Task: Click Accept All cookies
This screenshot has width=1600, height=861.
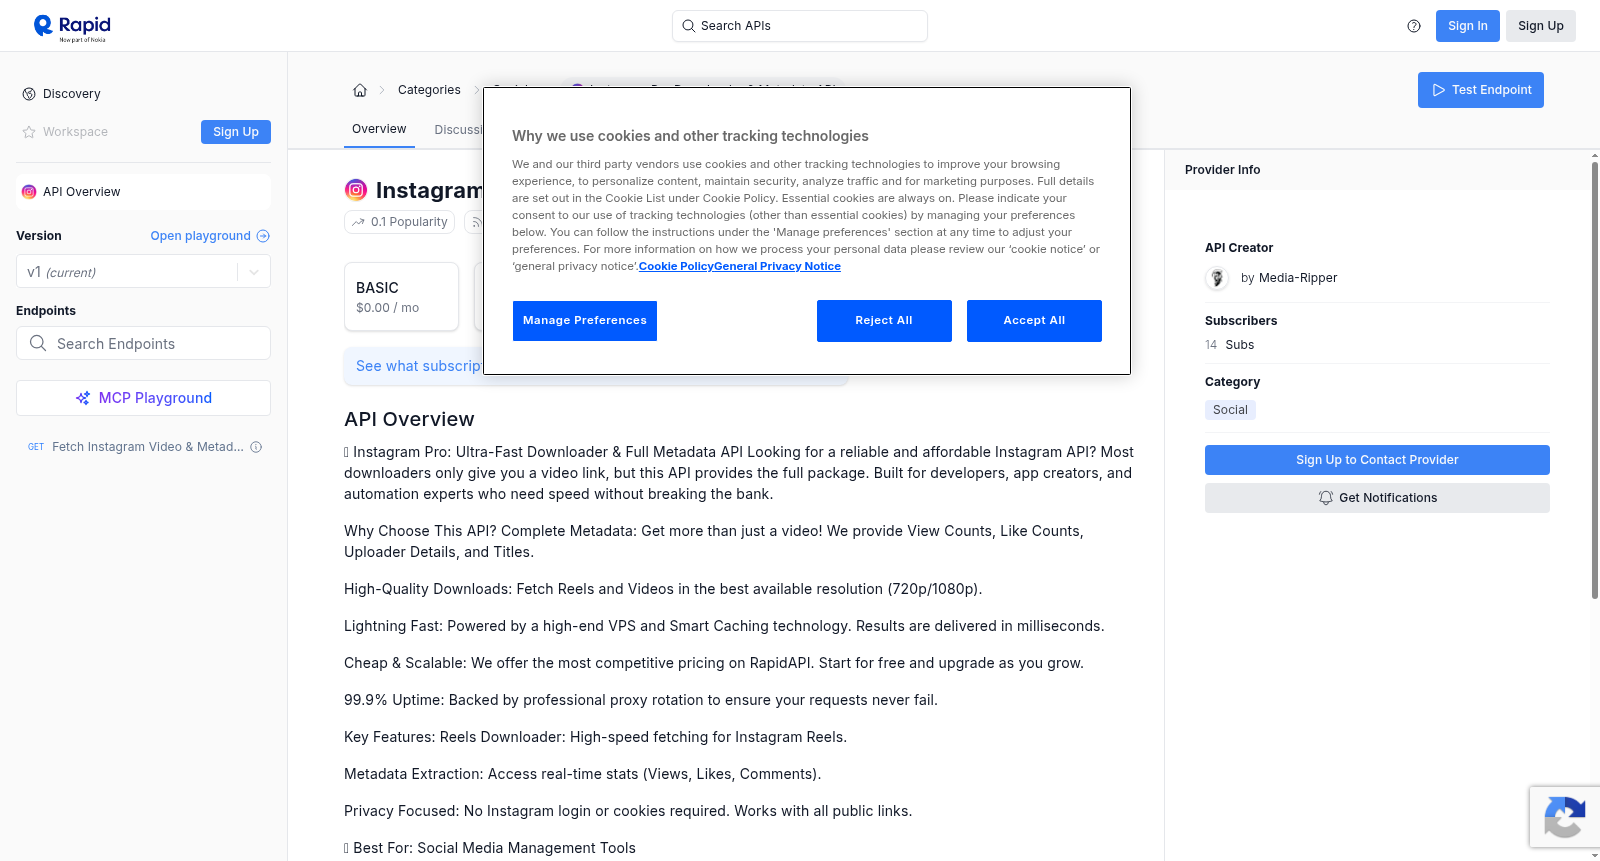Action: [x=1034, y=321]
